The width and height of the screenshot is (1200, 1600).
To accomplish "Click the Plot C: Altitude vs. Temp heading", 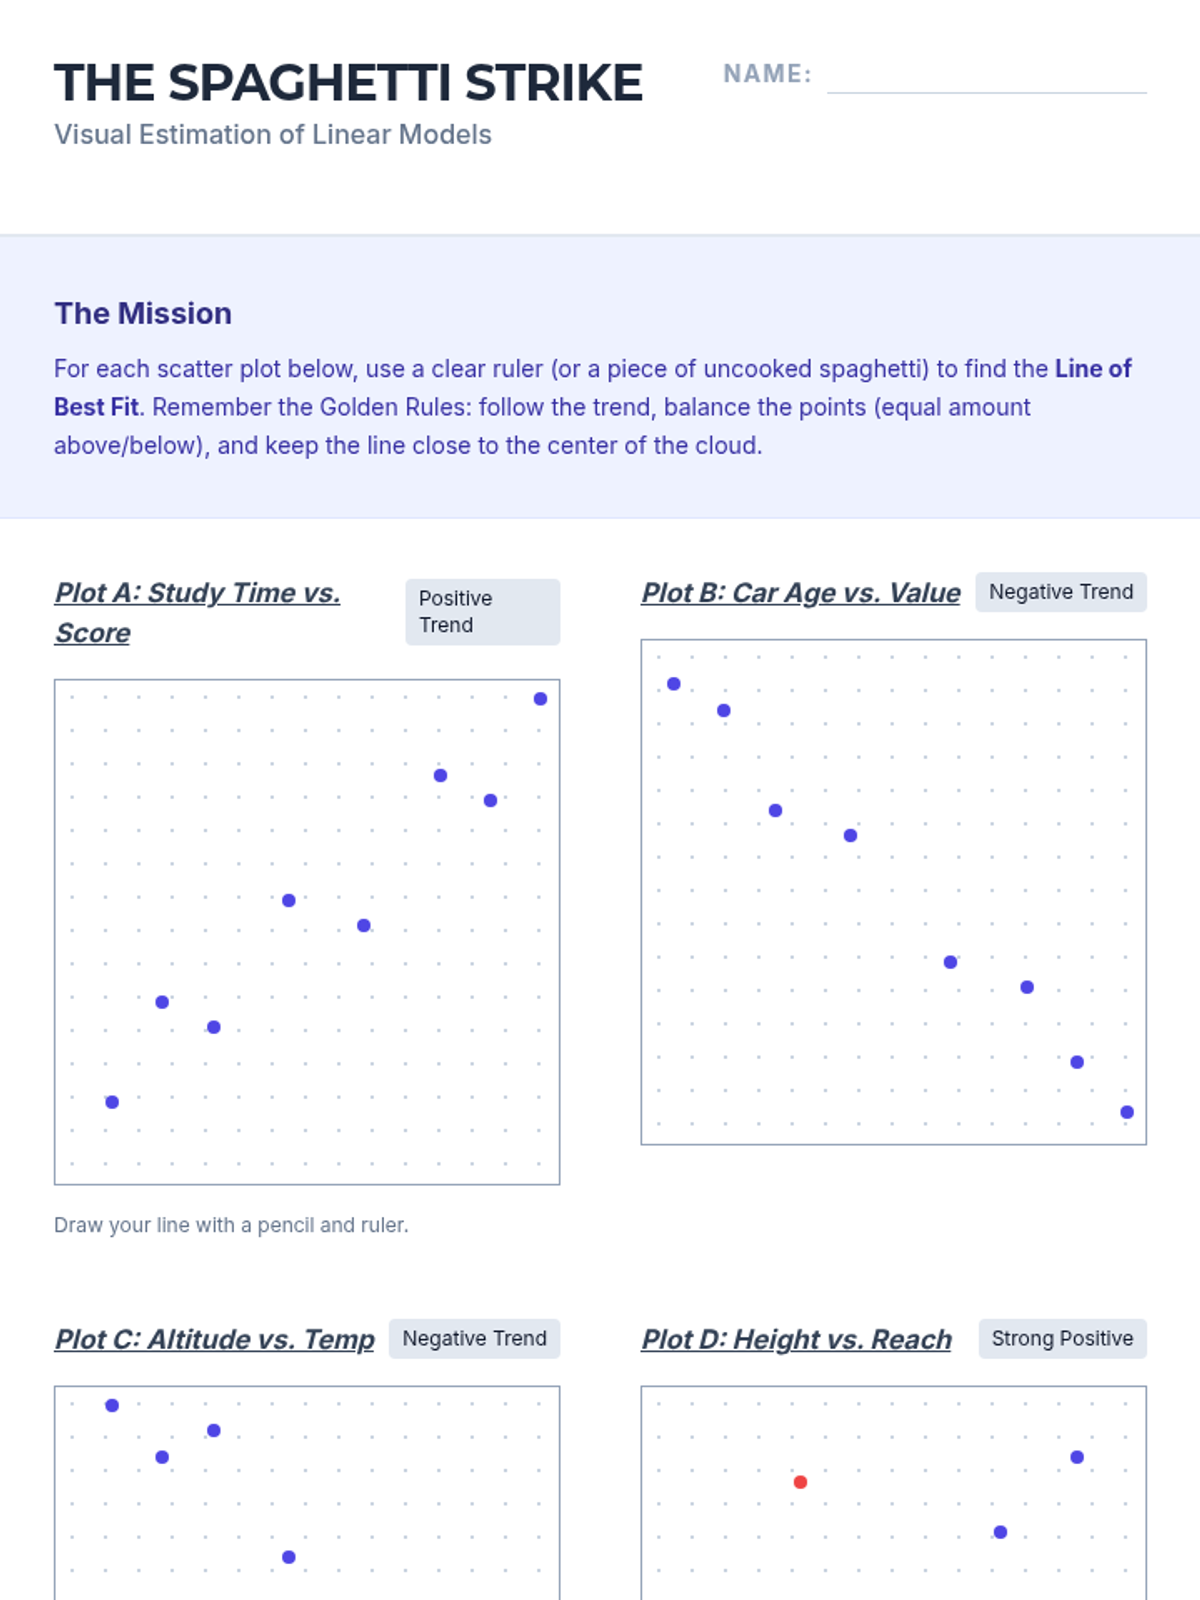I will tap(214, 1339).
